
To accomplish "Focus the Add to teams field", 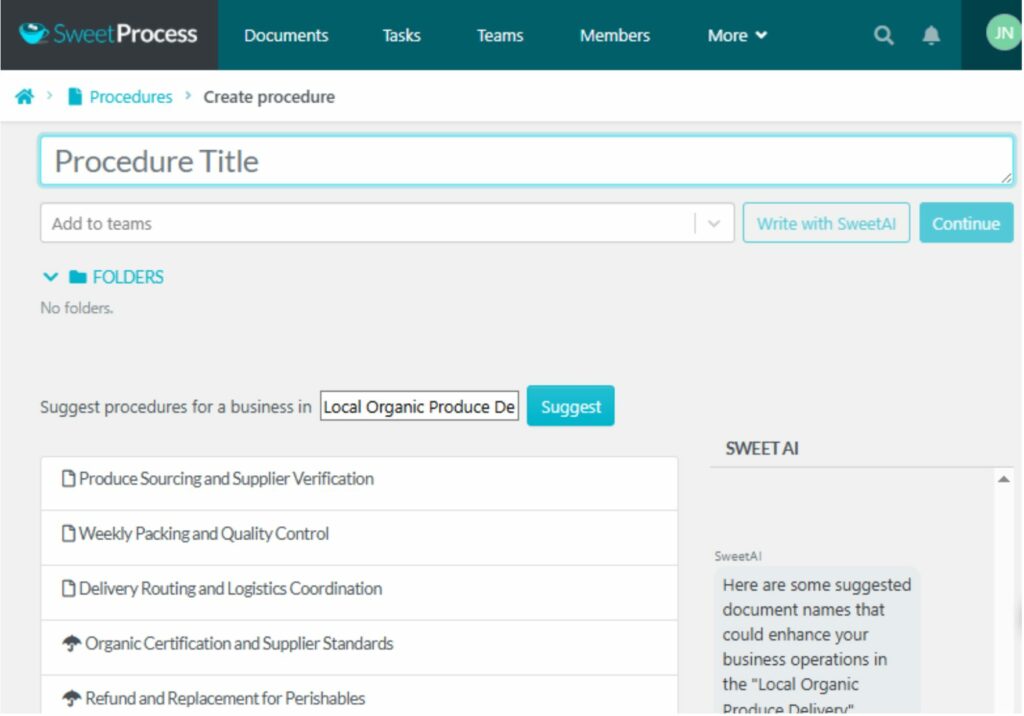I will tap(387, 223).
